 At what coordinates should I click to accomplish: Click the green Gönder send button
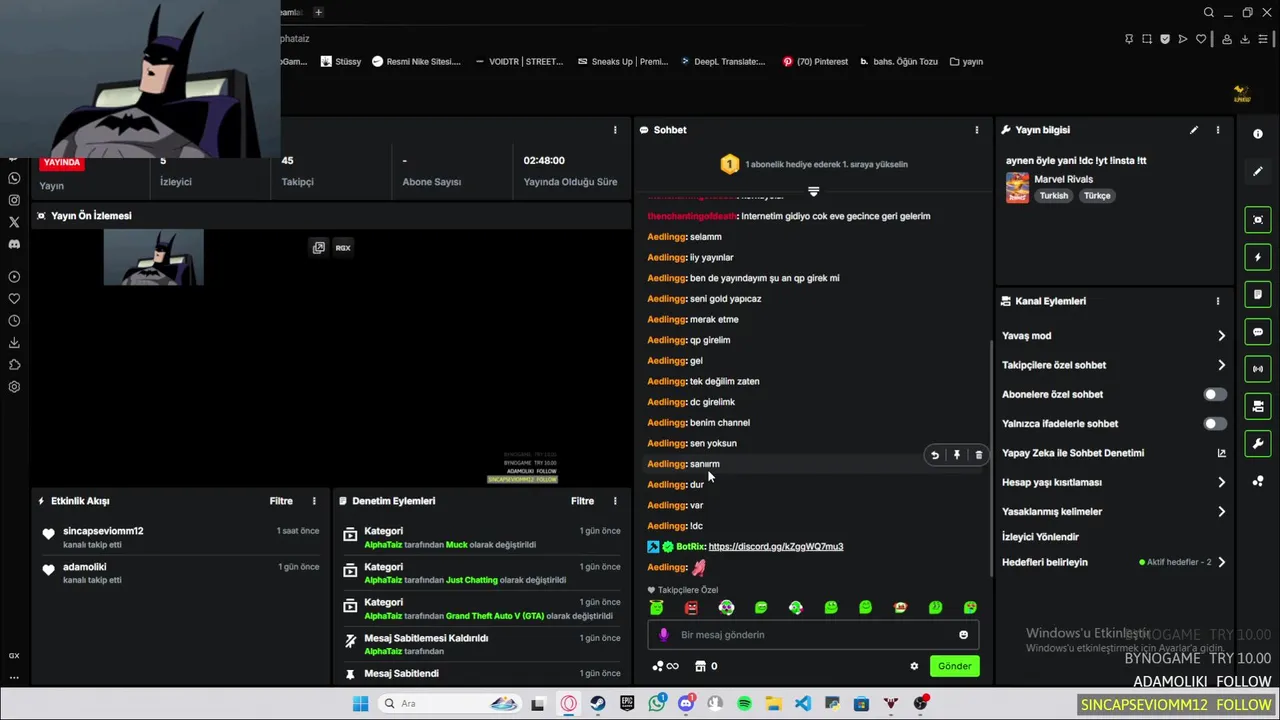pos(954,666)
